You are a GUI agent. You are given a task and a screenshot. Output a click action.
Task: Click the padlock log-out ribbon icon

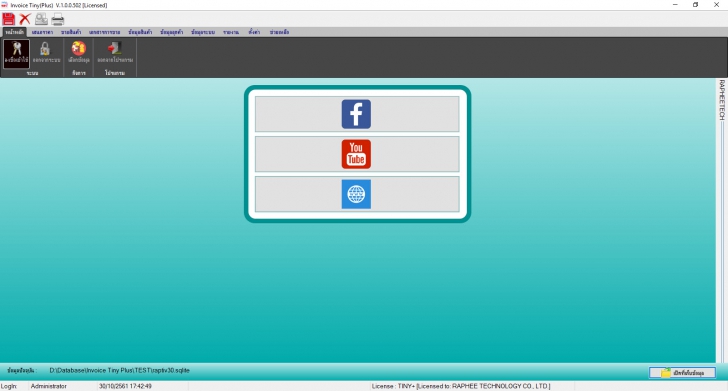point(46,53)
